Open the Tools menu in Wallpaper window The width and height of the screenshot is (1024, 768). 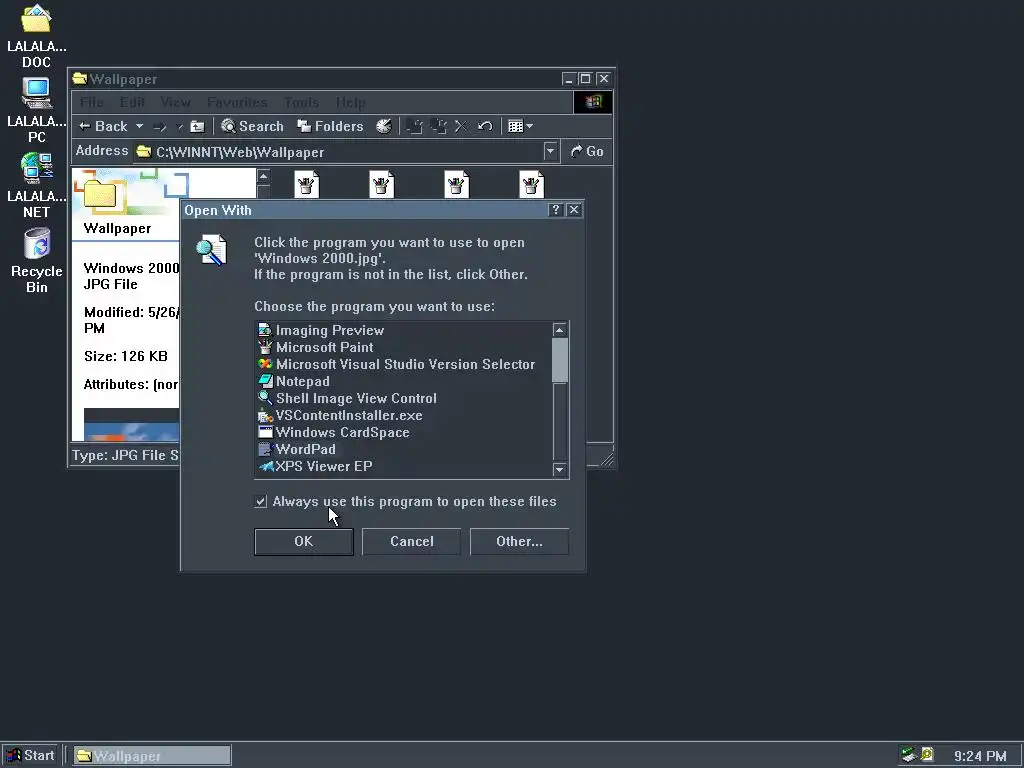tap(302, 103)
